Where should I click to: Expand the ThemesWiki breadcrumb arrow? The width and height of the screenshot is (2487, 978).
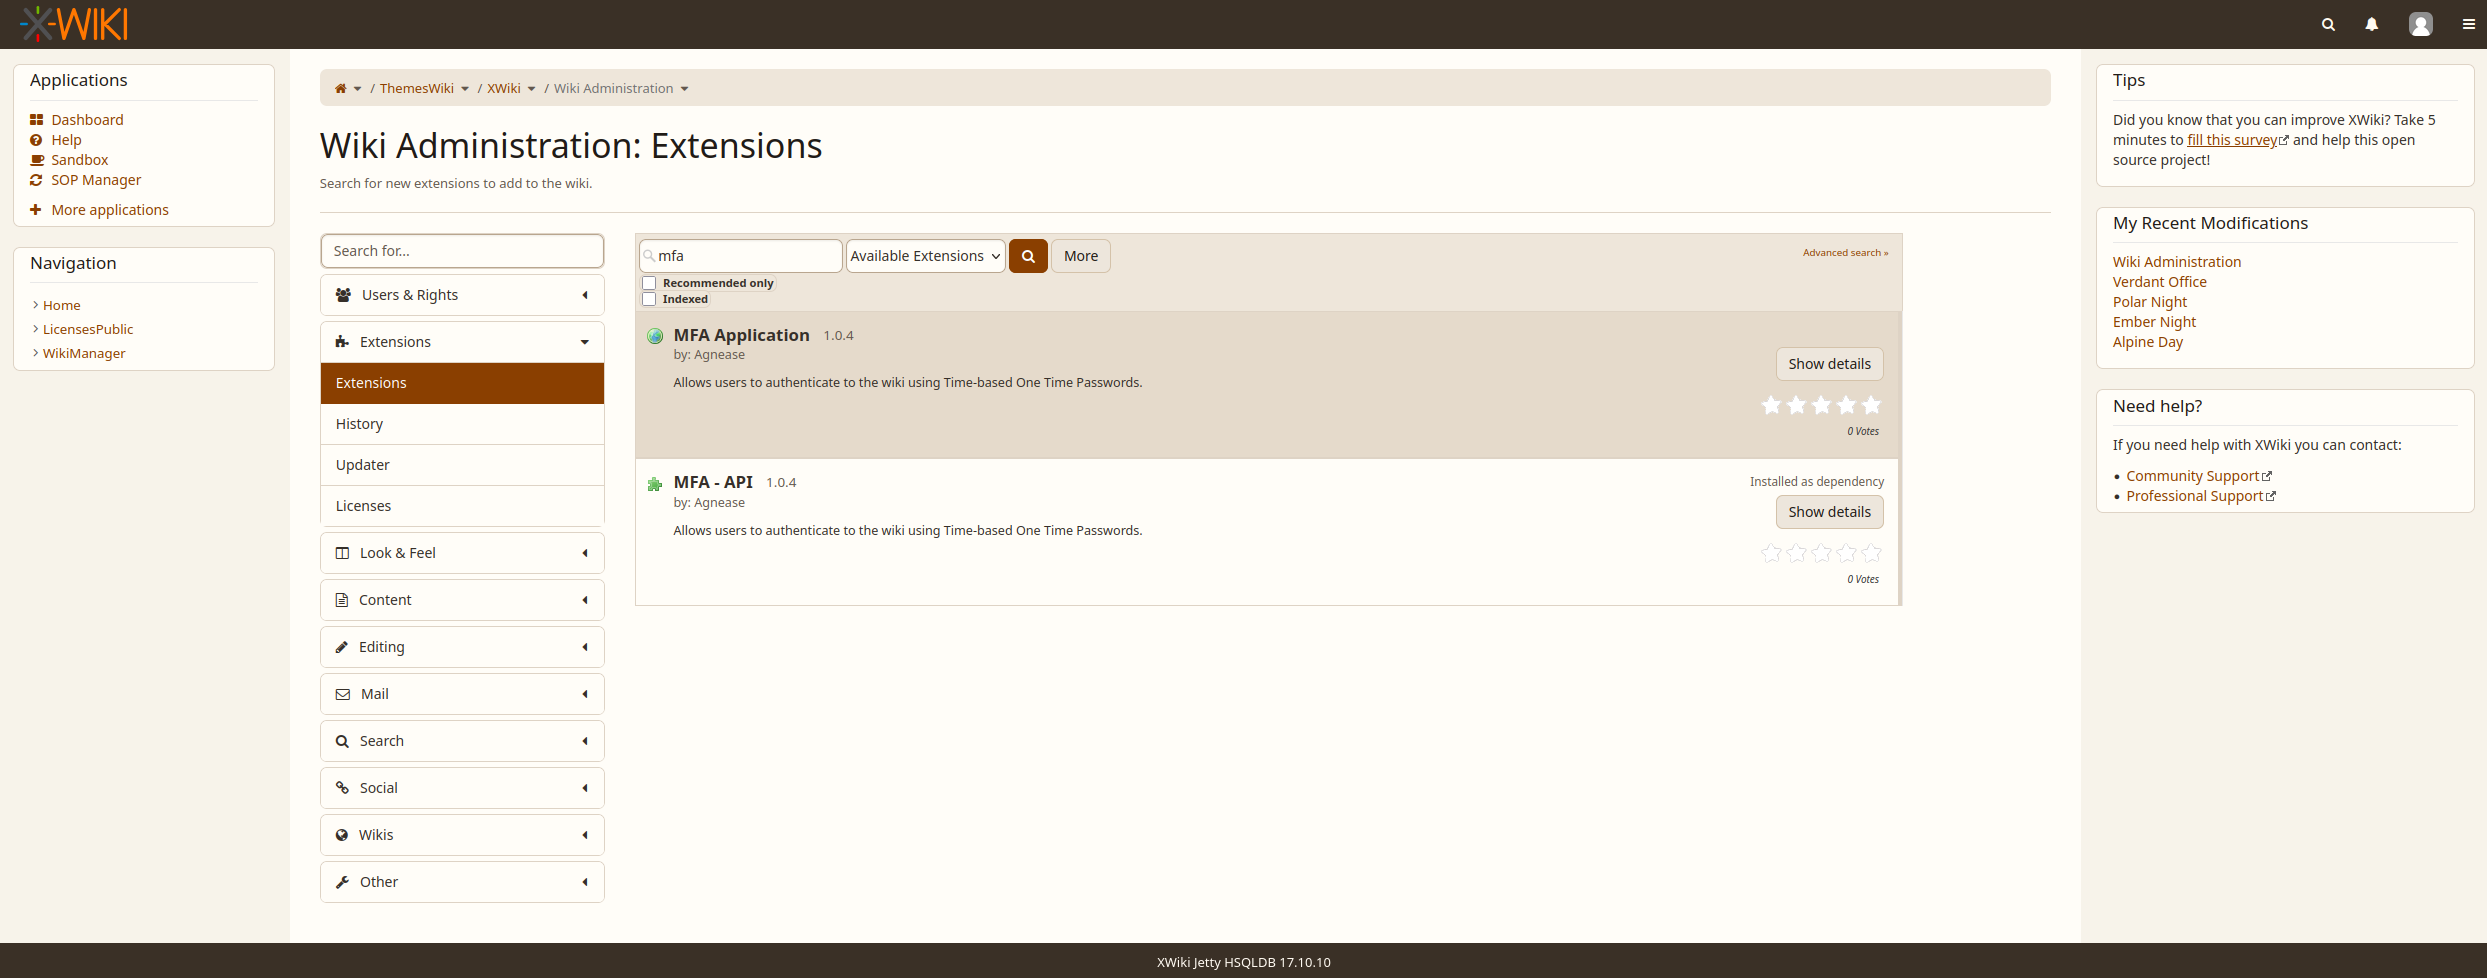pos(465,89)
